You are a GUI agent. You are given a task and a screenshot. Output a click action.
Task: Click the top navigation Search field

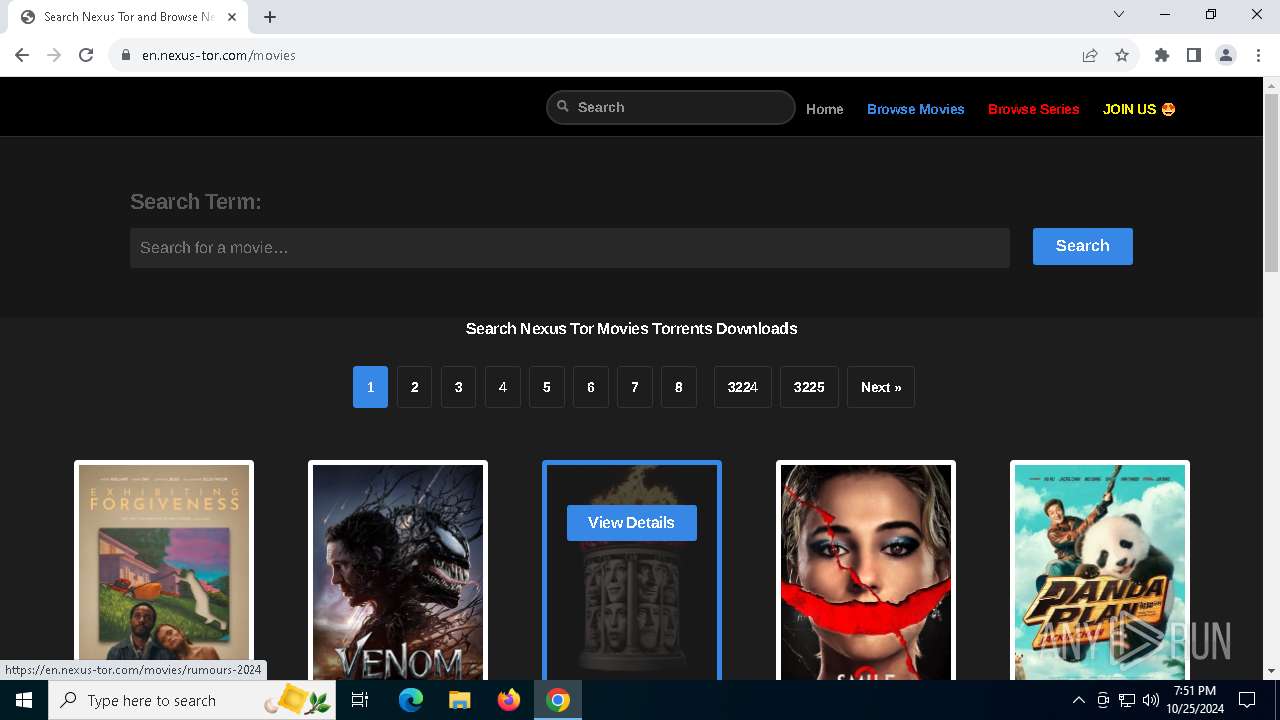pos(671,107)
